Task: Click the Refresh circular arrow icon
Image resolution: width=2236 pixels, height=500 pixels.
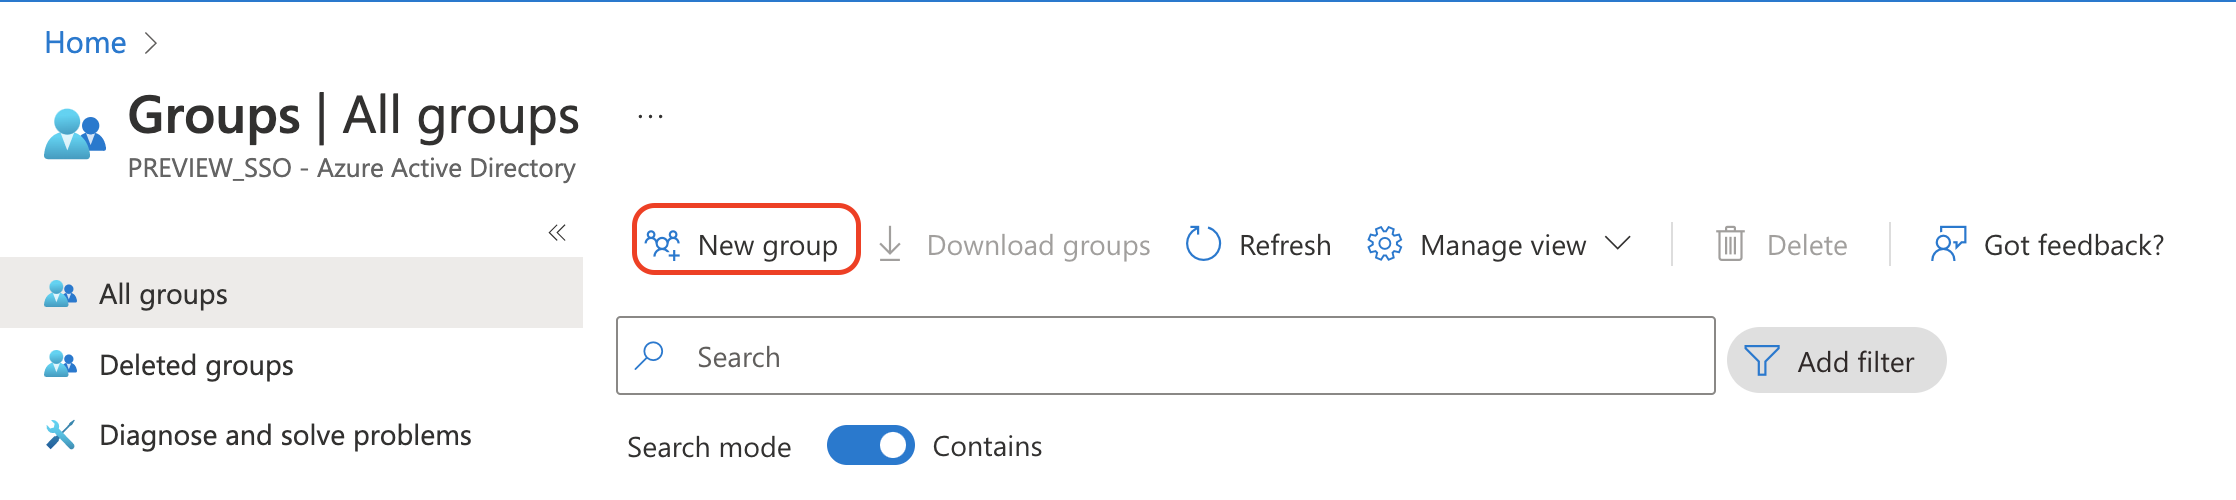Action: tap(1203, 244)
